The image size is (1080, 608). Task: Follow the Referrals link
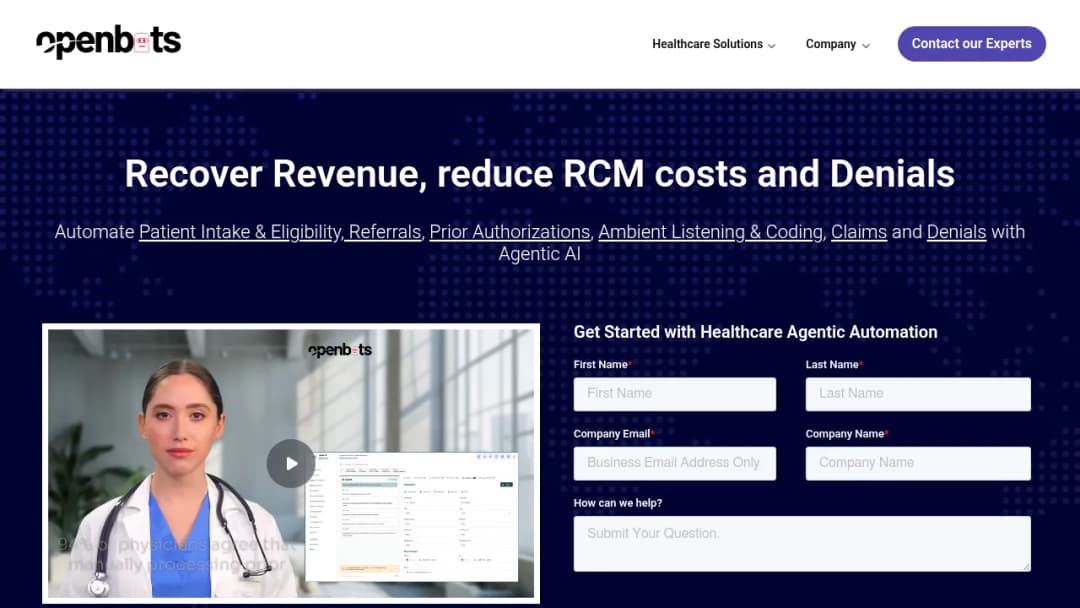click(x=384, y=232)
